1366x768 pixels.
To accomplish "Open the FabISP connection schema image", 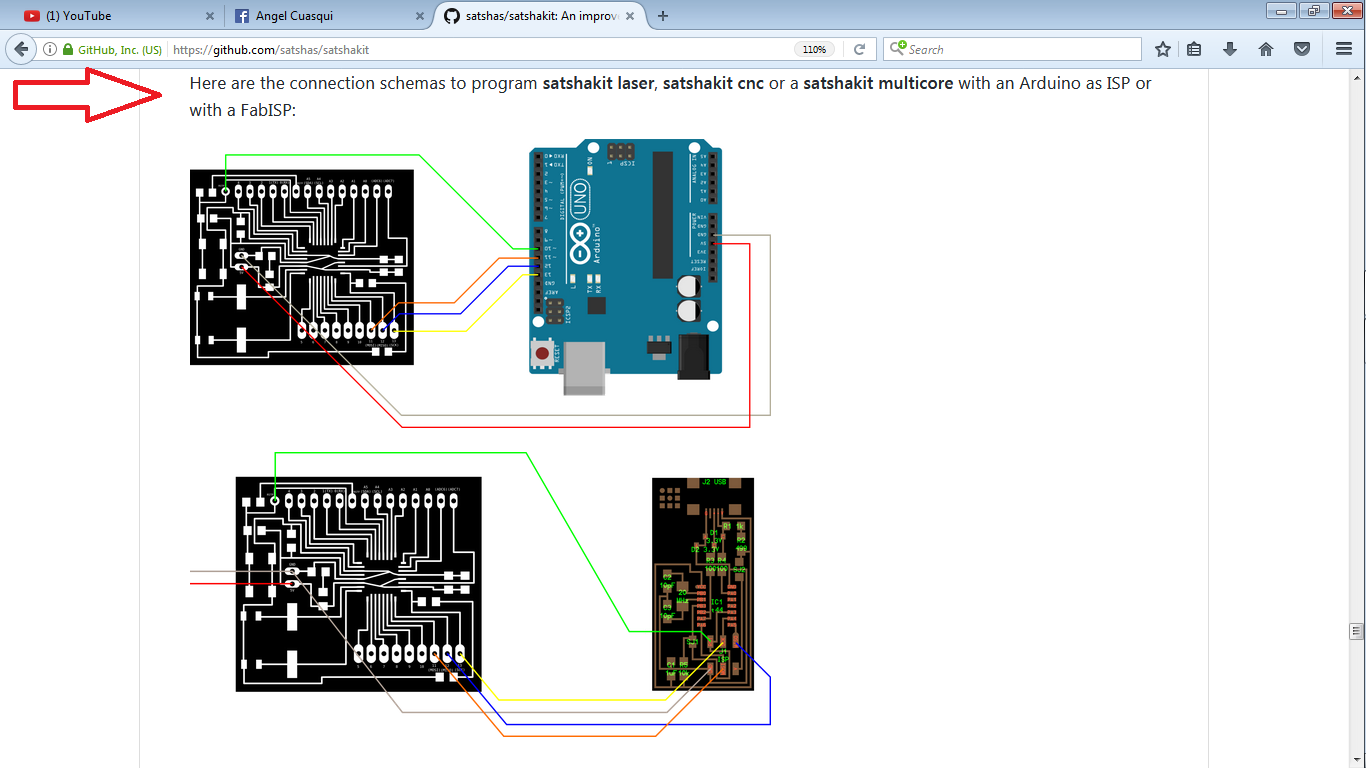I will tap(480, 594).
